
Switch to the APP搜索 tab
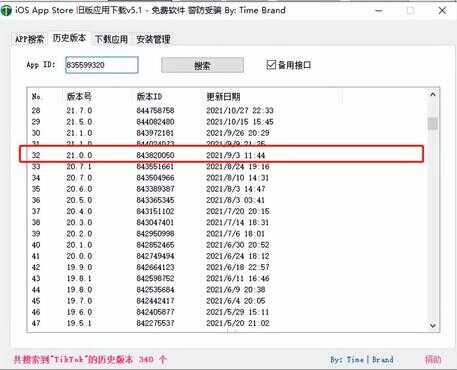click(x=30, y=39)
